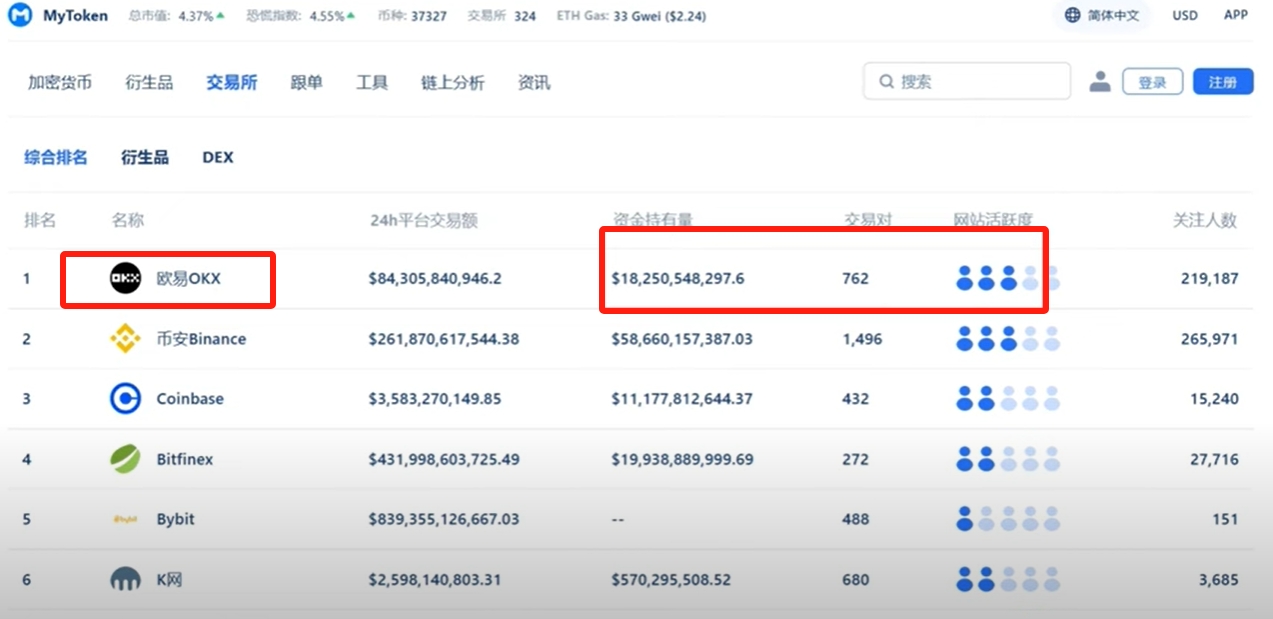1273x619 pixels.
Task: Go to 加密货币 in the main navigation
Action: coord(60,82)
